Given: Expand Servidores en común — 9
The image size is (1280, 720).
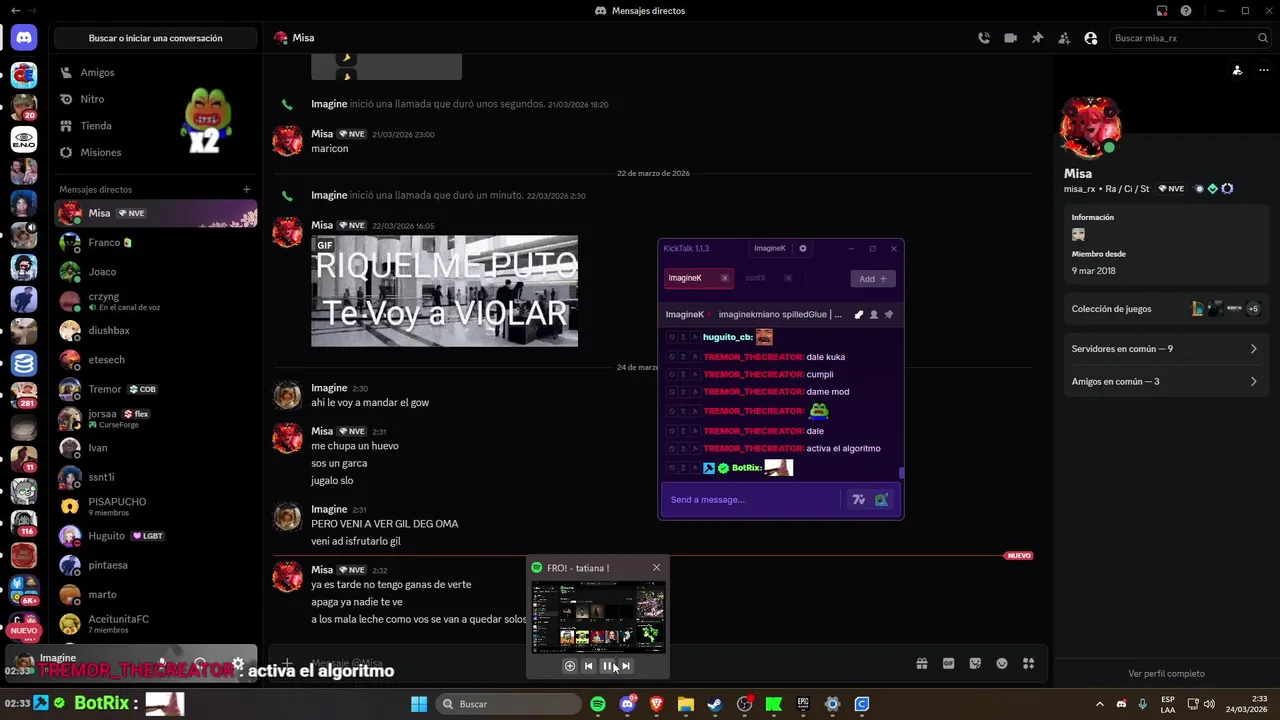Looking at the screenshot, I should tap(1165, 349).
